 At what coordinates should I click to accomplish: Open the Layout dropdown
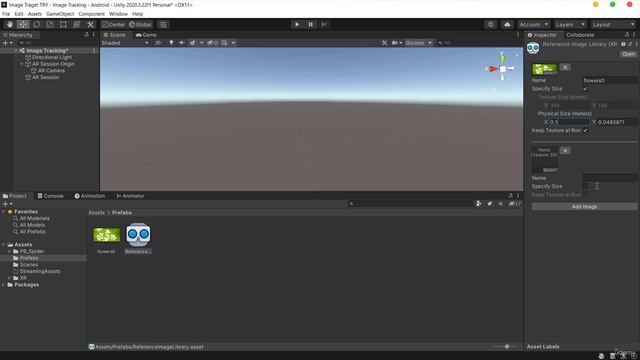[613, 24]
